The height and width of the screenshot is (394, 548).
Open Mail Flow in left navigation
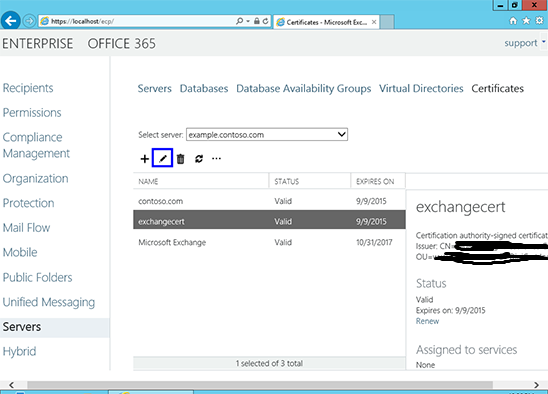(27, 228)
